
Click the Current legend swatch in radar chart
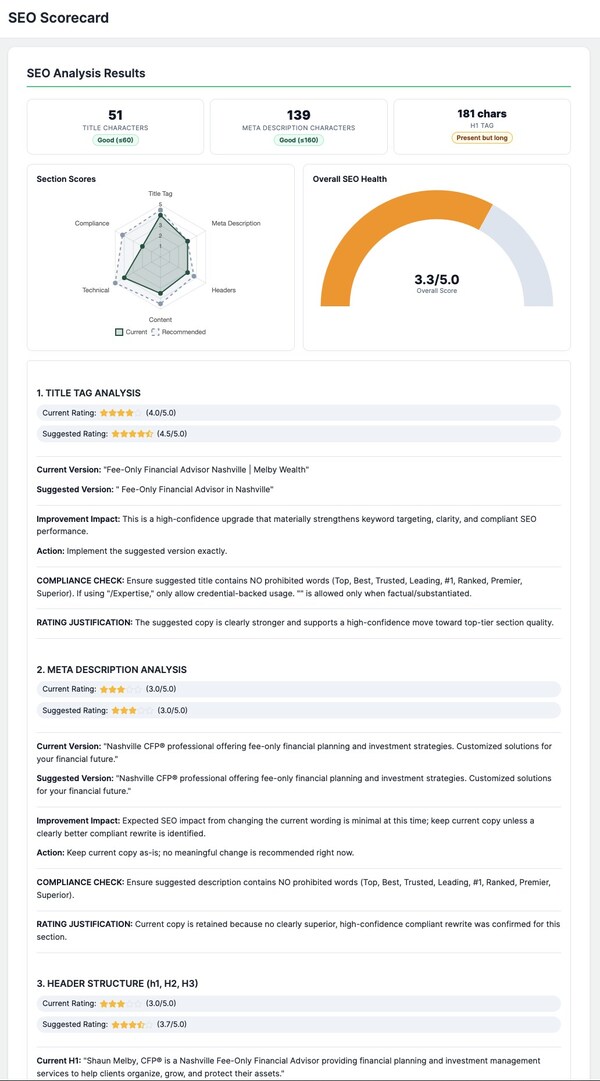click(118, 332)
